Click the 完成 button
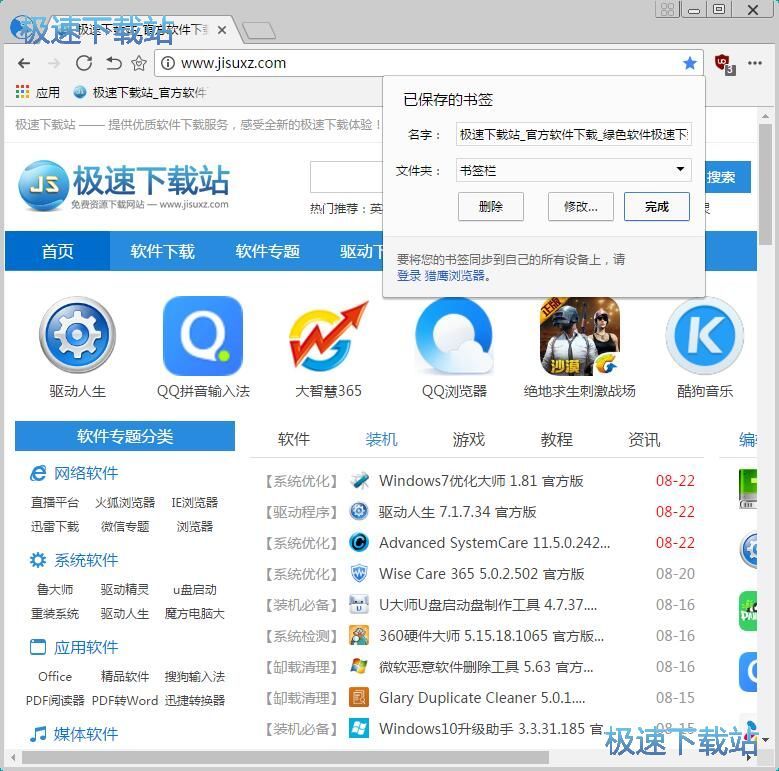779x771 pixels. (x=656, y=206)
